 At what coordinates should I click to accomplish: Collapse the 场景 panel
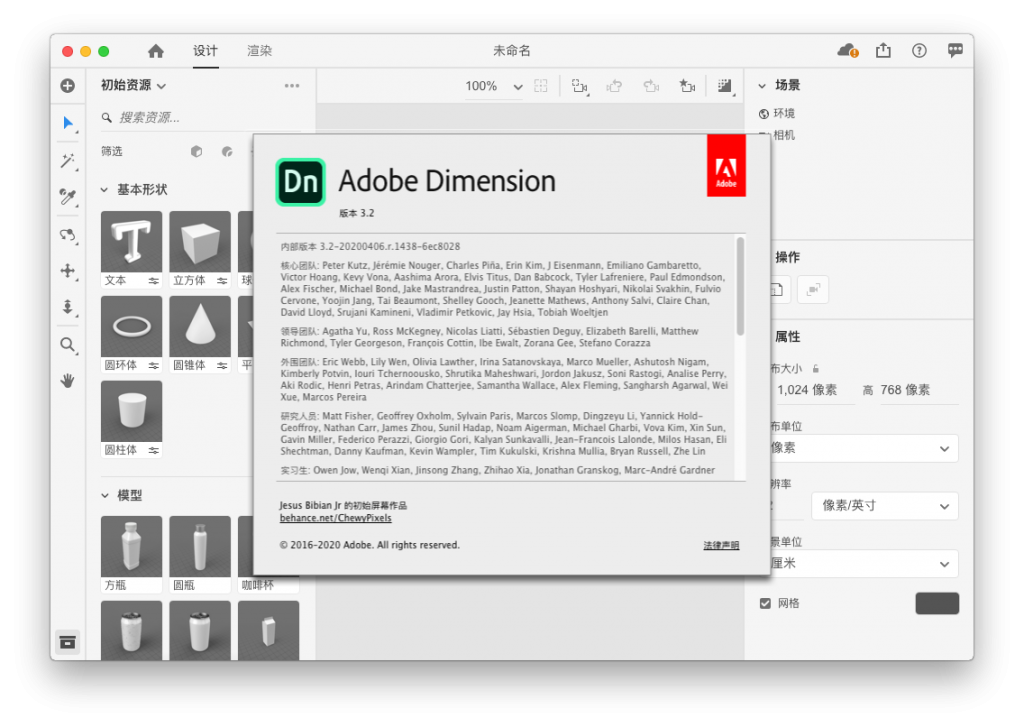tap(762, 86)
